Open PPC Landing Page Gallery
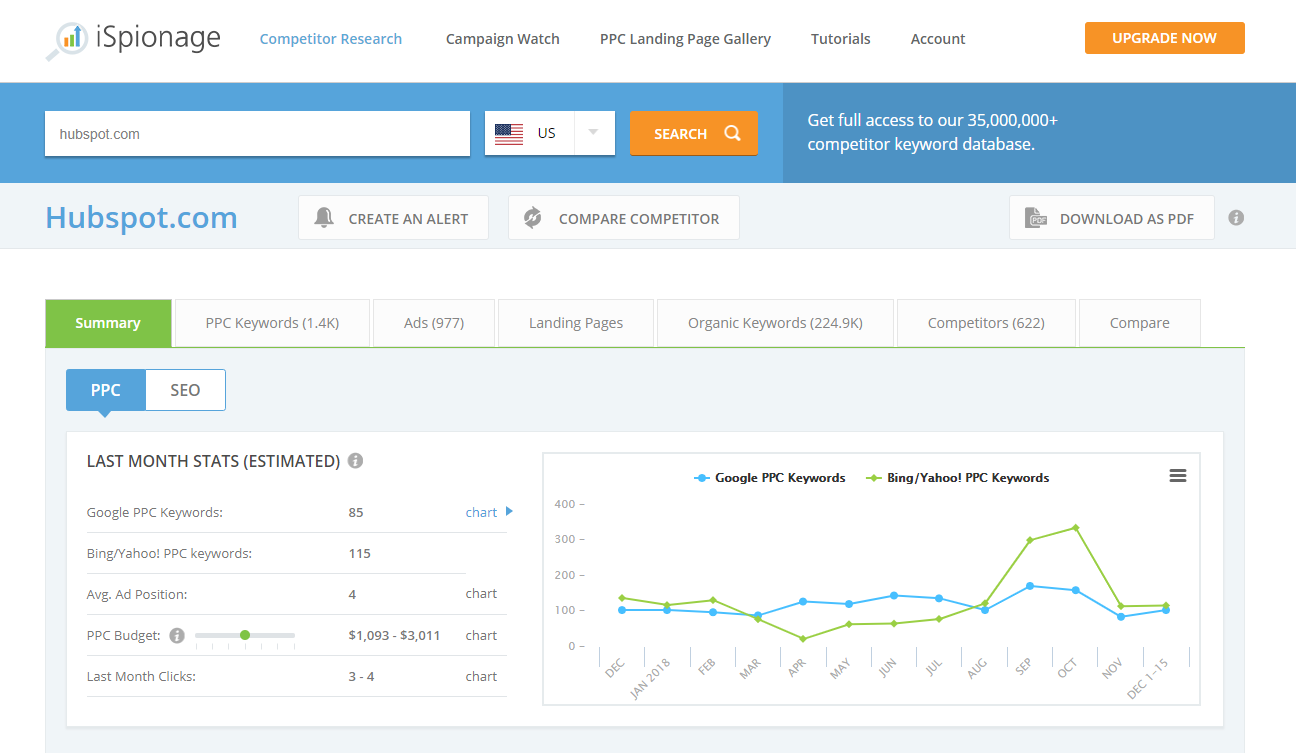The image size is (1296, 753). (x=685, y=39)
